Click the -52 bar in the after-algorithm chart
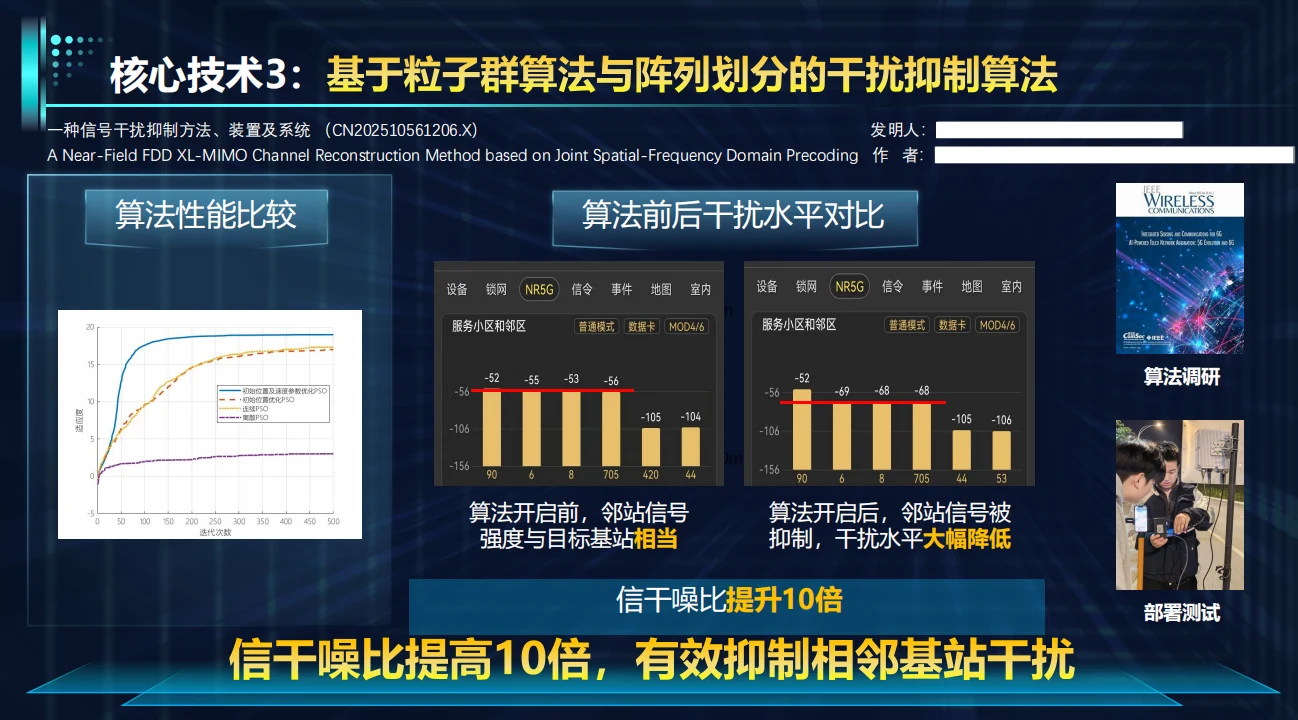This screenshot has width=1298, height=720. (802, 428)
